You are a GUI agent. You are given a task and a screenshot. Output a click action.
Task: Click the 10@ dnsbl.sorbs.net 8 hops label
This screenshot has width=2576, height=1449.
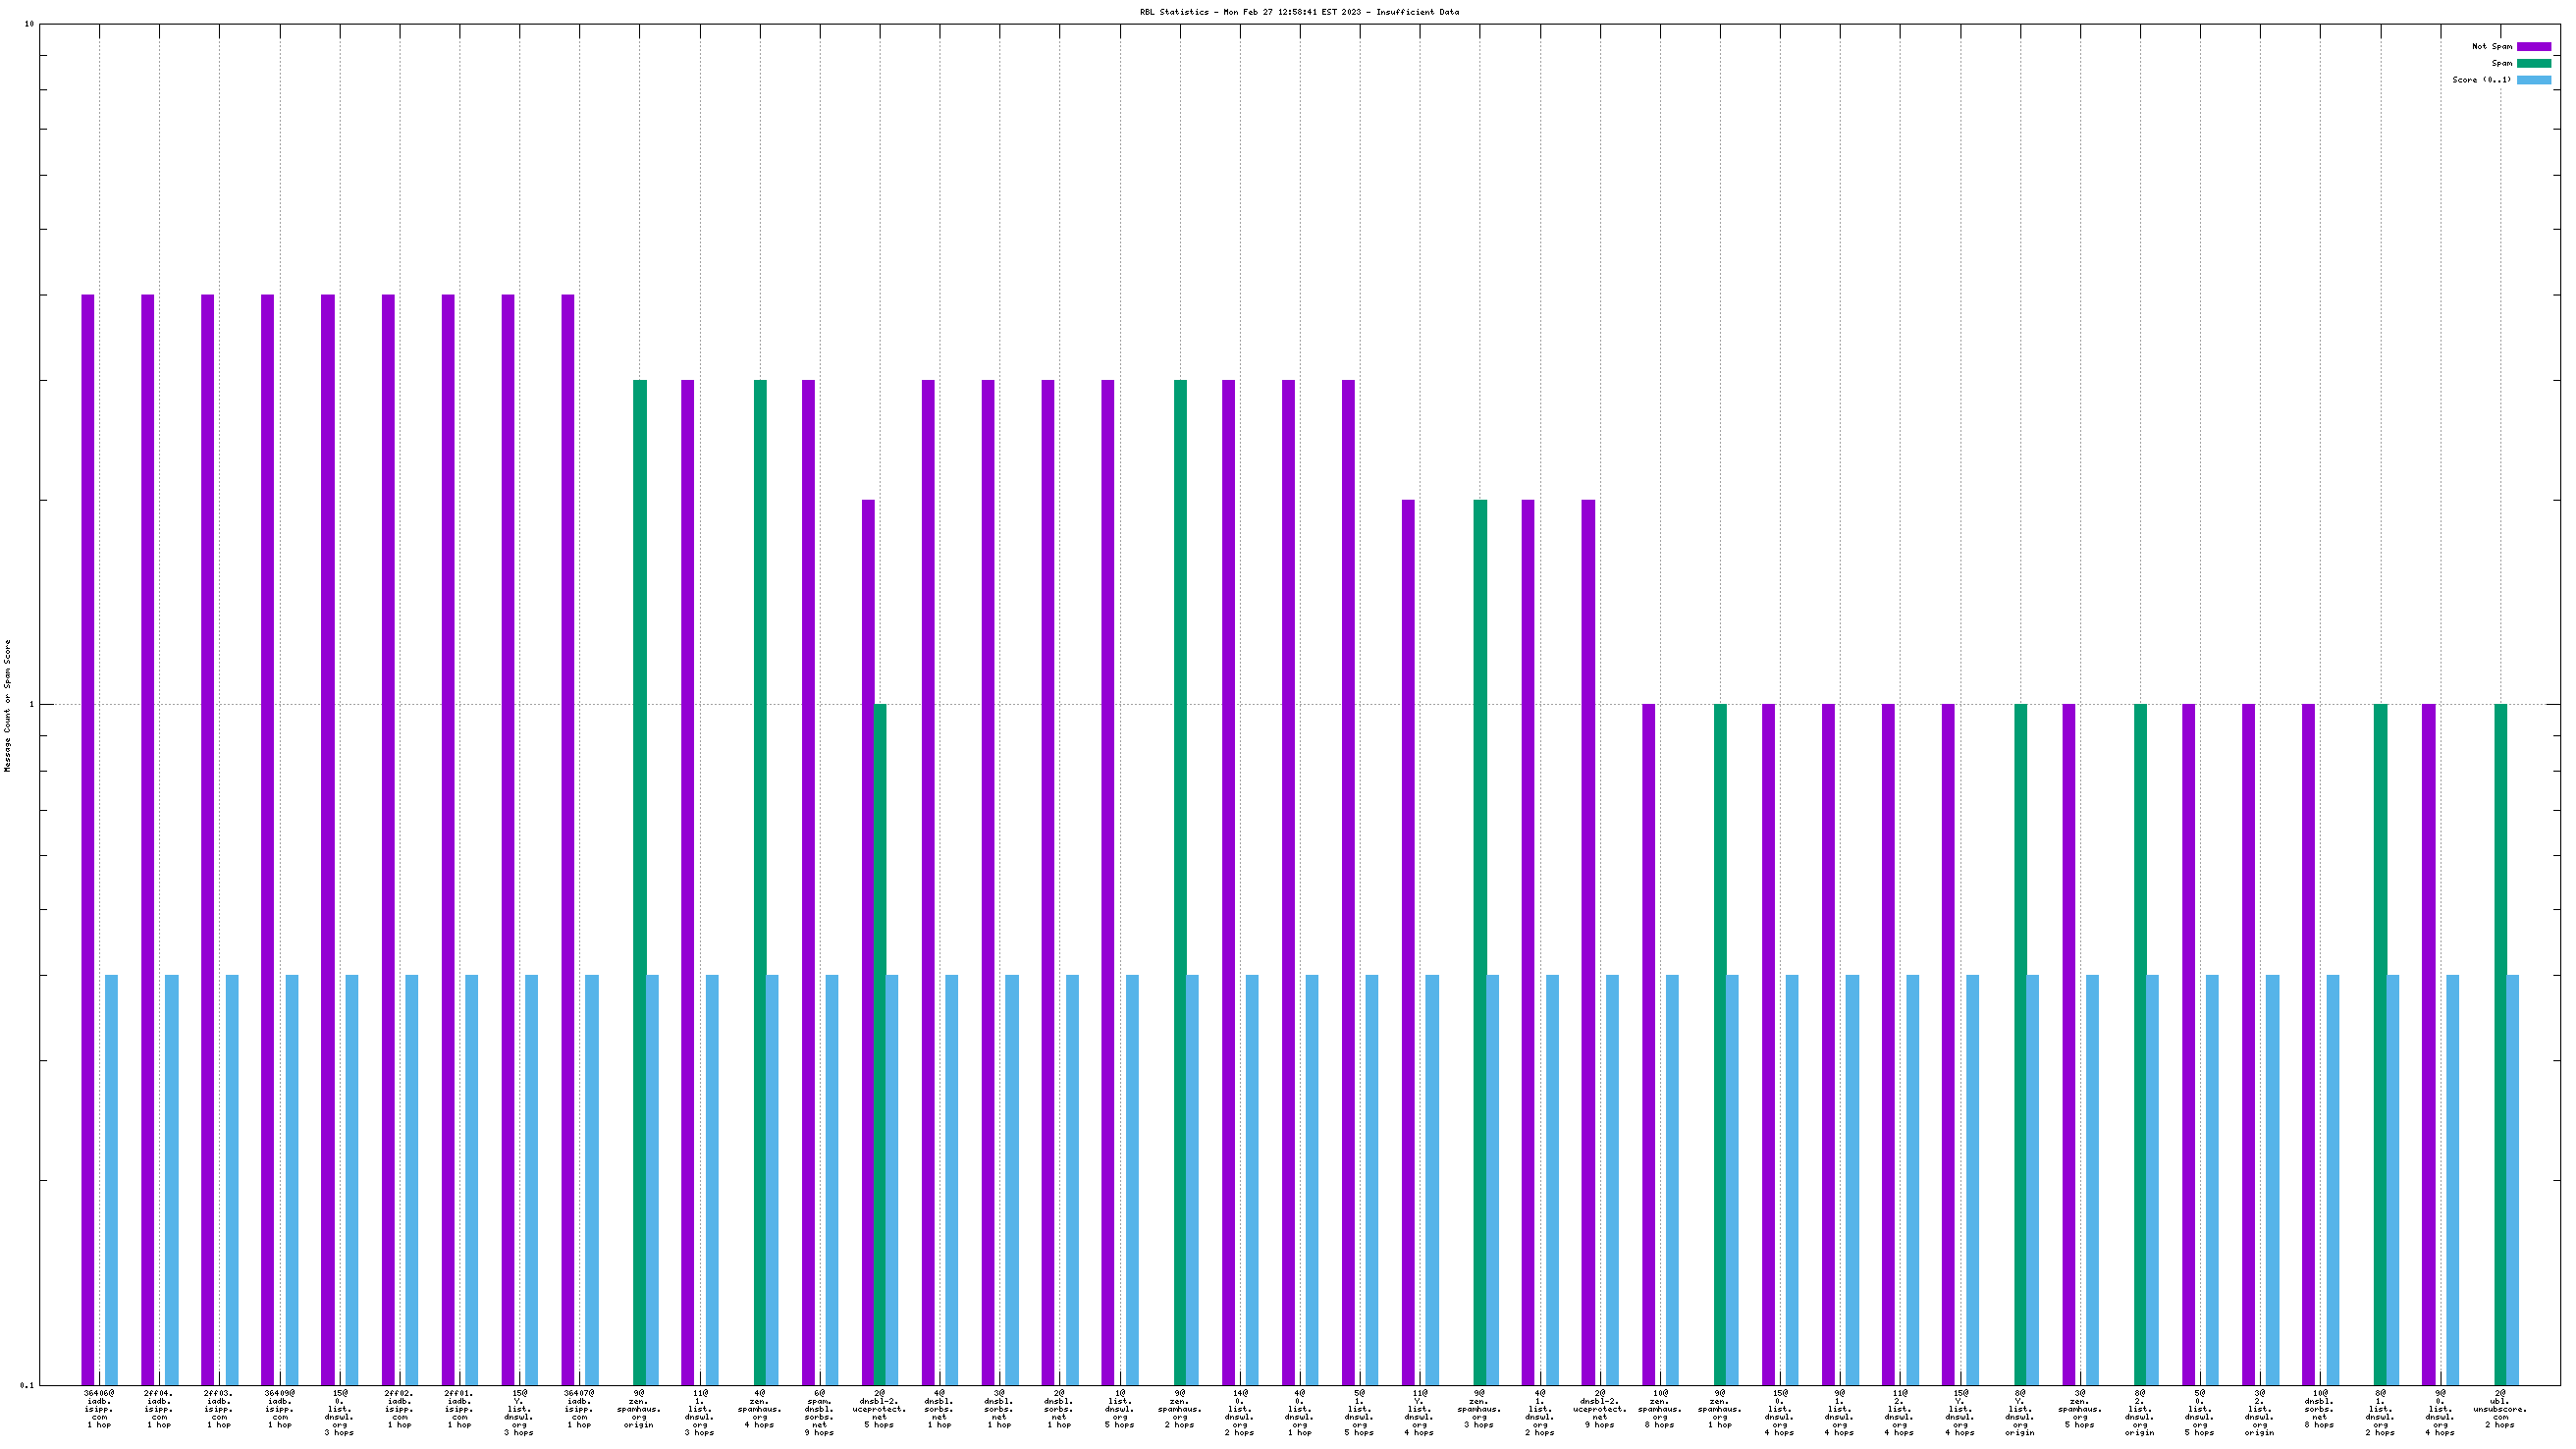2319,1408
